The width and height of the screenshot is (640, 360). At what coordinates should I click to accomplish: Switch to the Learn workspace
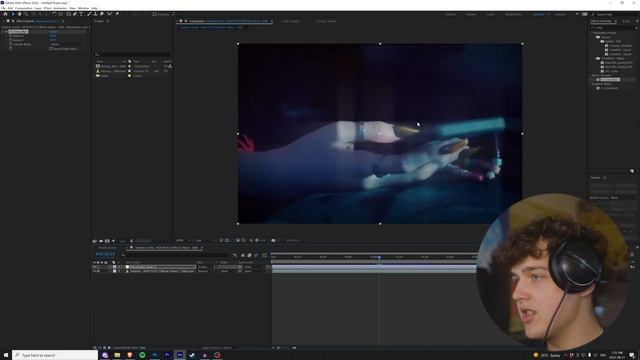click(490, 14)
